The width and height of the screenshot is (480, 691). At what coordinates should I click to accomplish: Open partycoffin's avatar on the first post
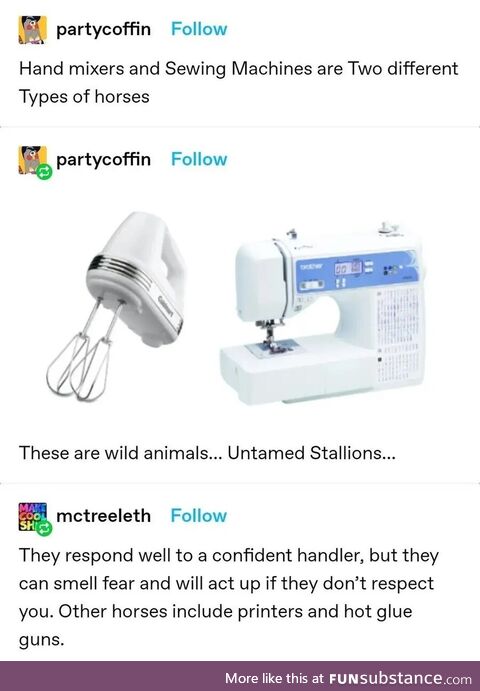tap(33, 30)
